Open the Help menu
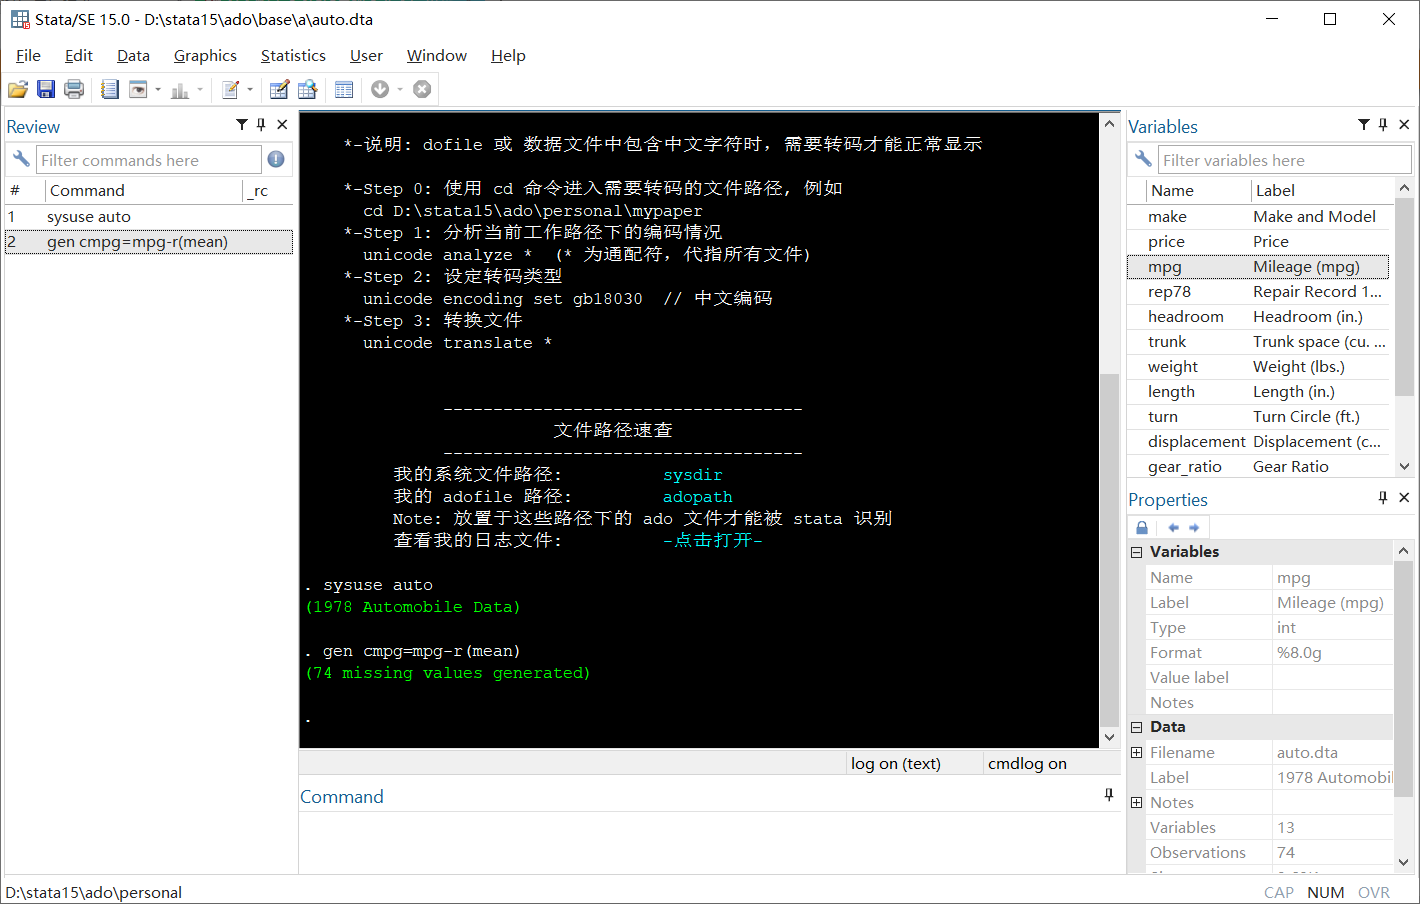 click(x=508, y=56)
